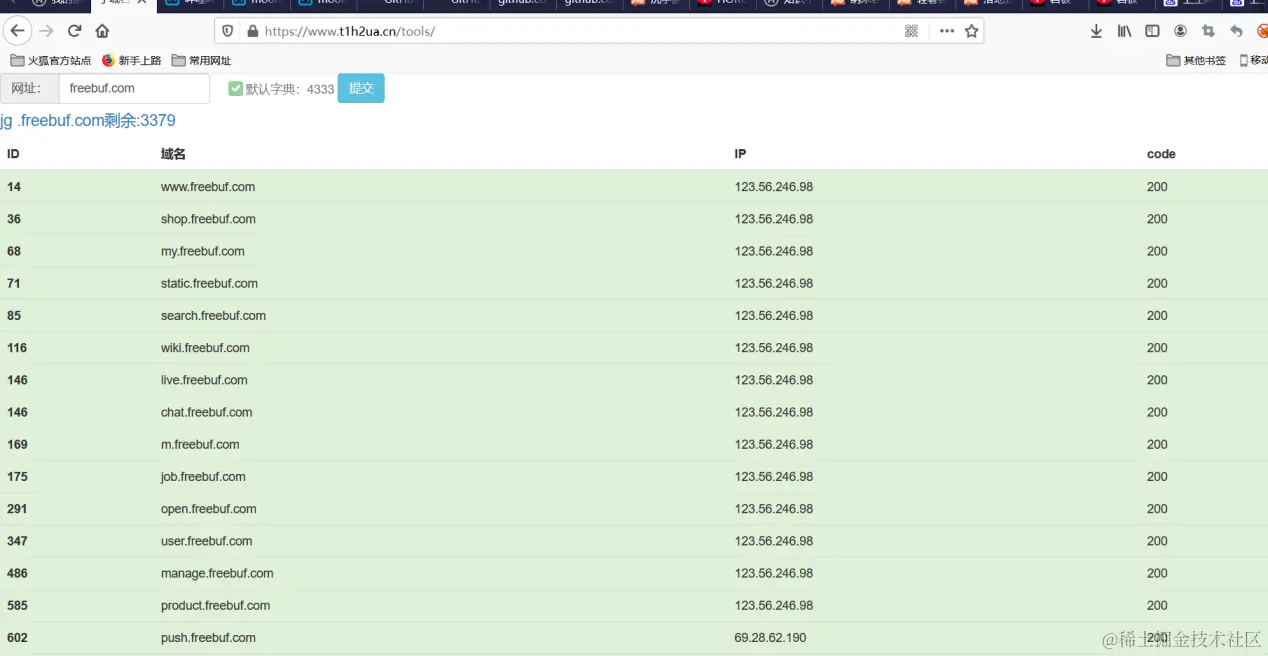
Task: Show site security via the padlock icon
Action: tap(253, 31)
